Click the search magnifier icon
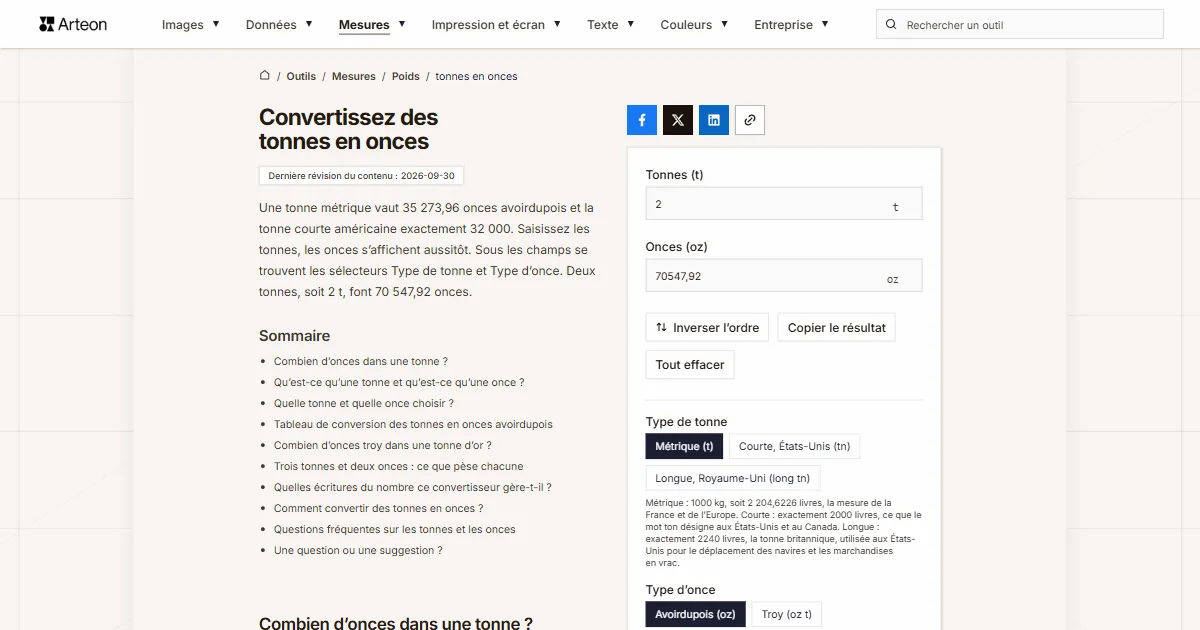 892,24
